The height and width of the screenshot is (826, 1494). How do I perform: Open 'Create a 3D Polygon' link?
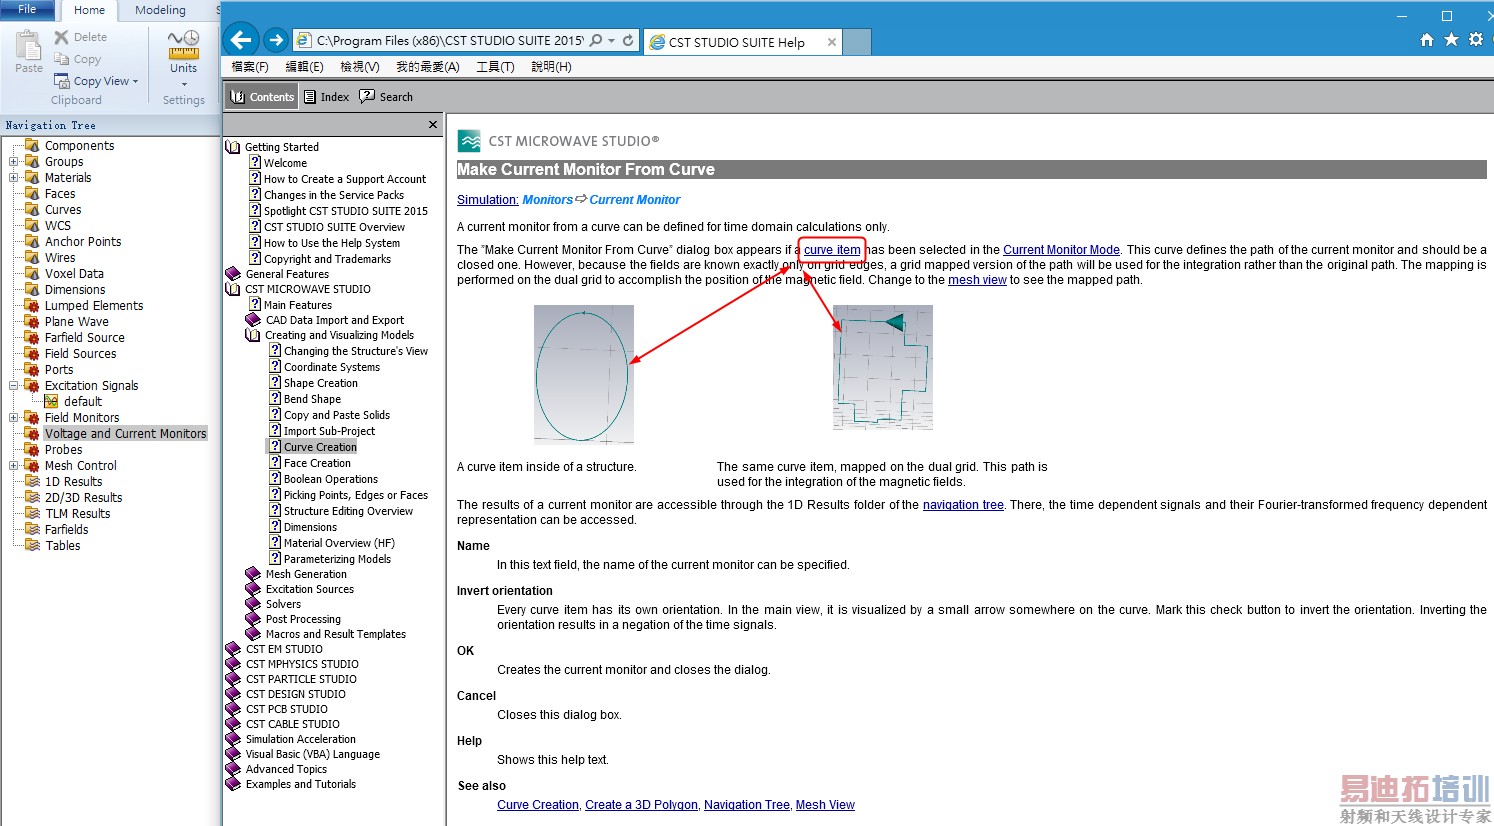641,805
